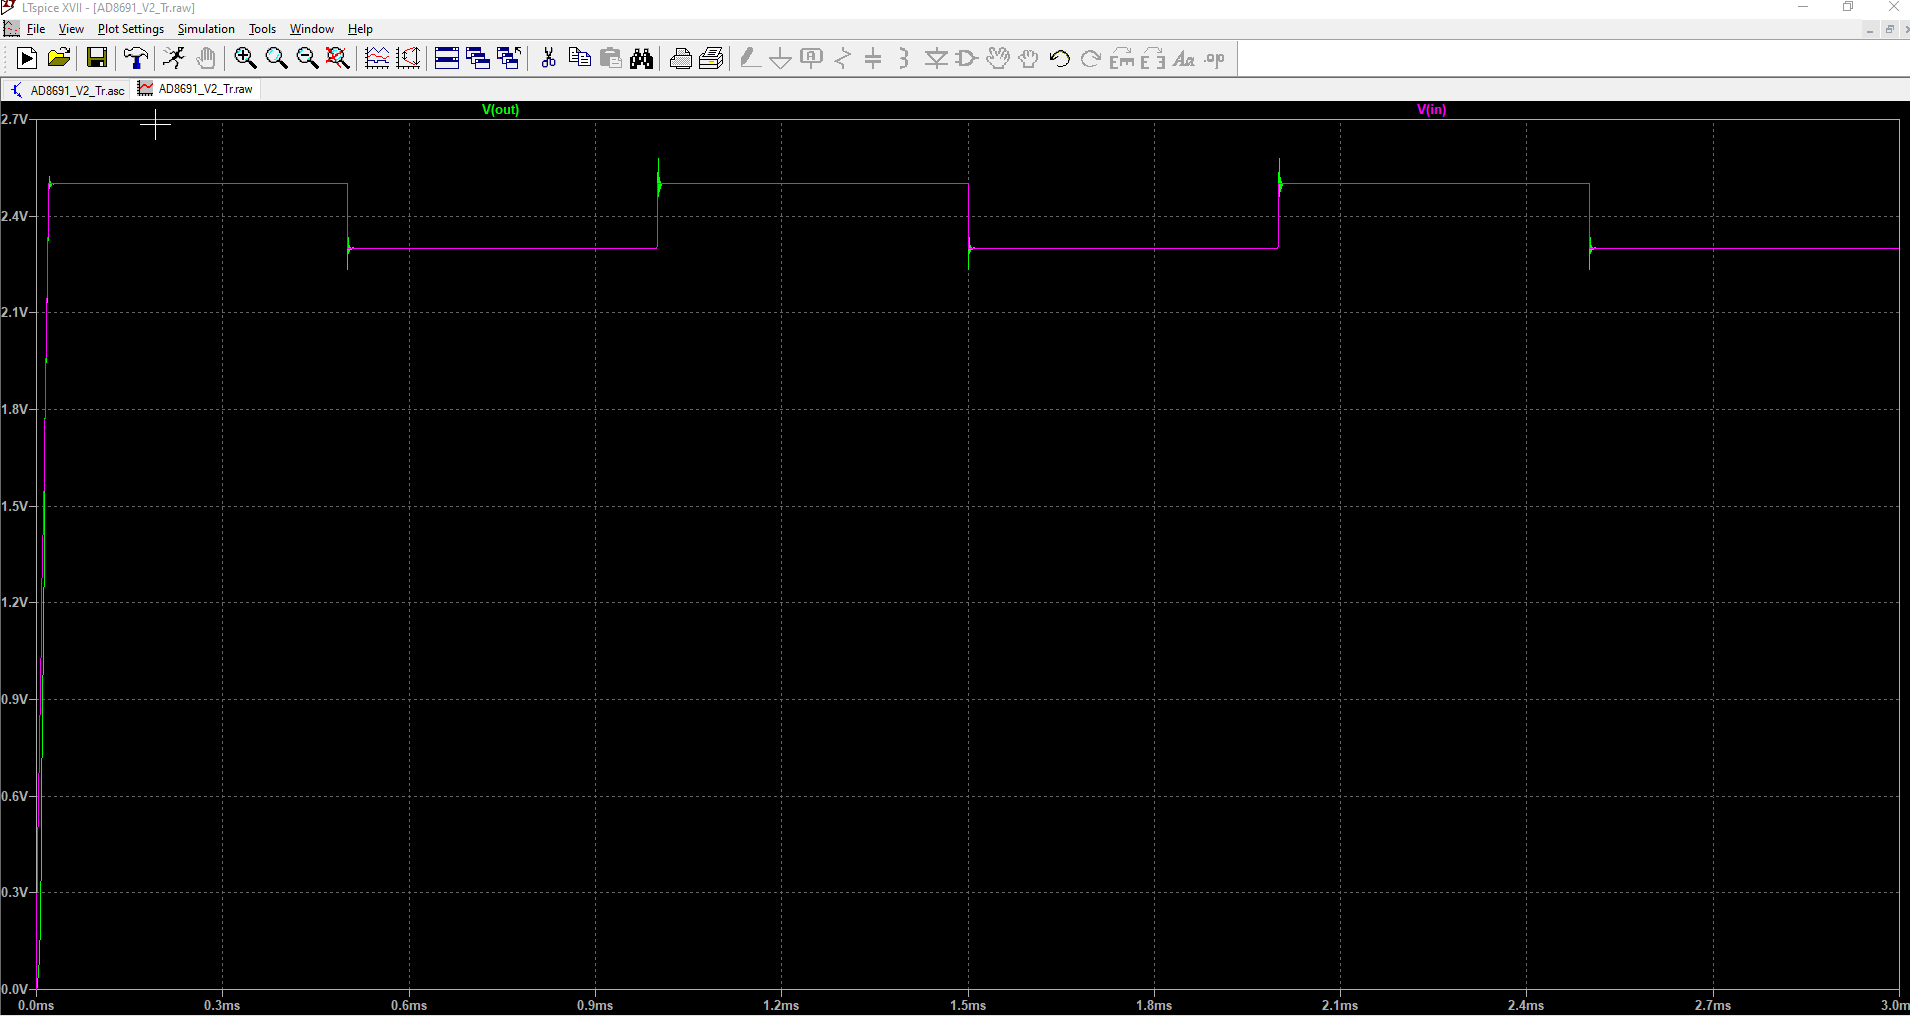Open the Tools menu

pyautogui.click(x=262, y=29)
